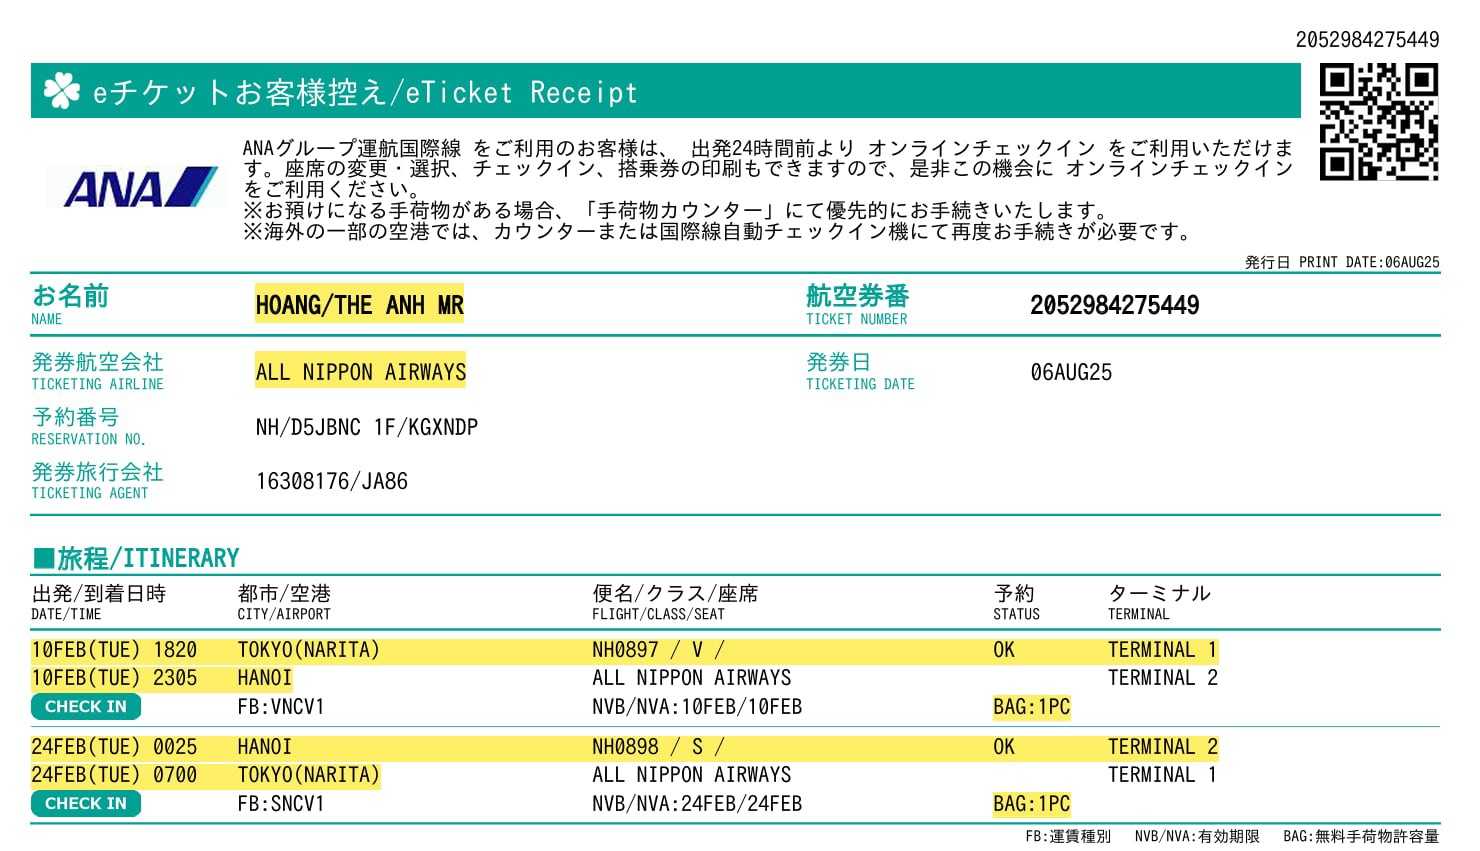Screen dimensions: 1480x851
Task: Select the passenger name HOANG/THE ANH MR
Action: pos(359,306)
